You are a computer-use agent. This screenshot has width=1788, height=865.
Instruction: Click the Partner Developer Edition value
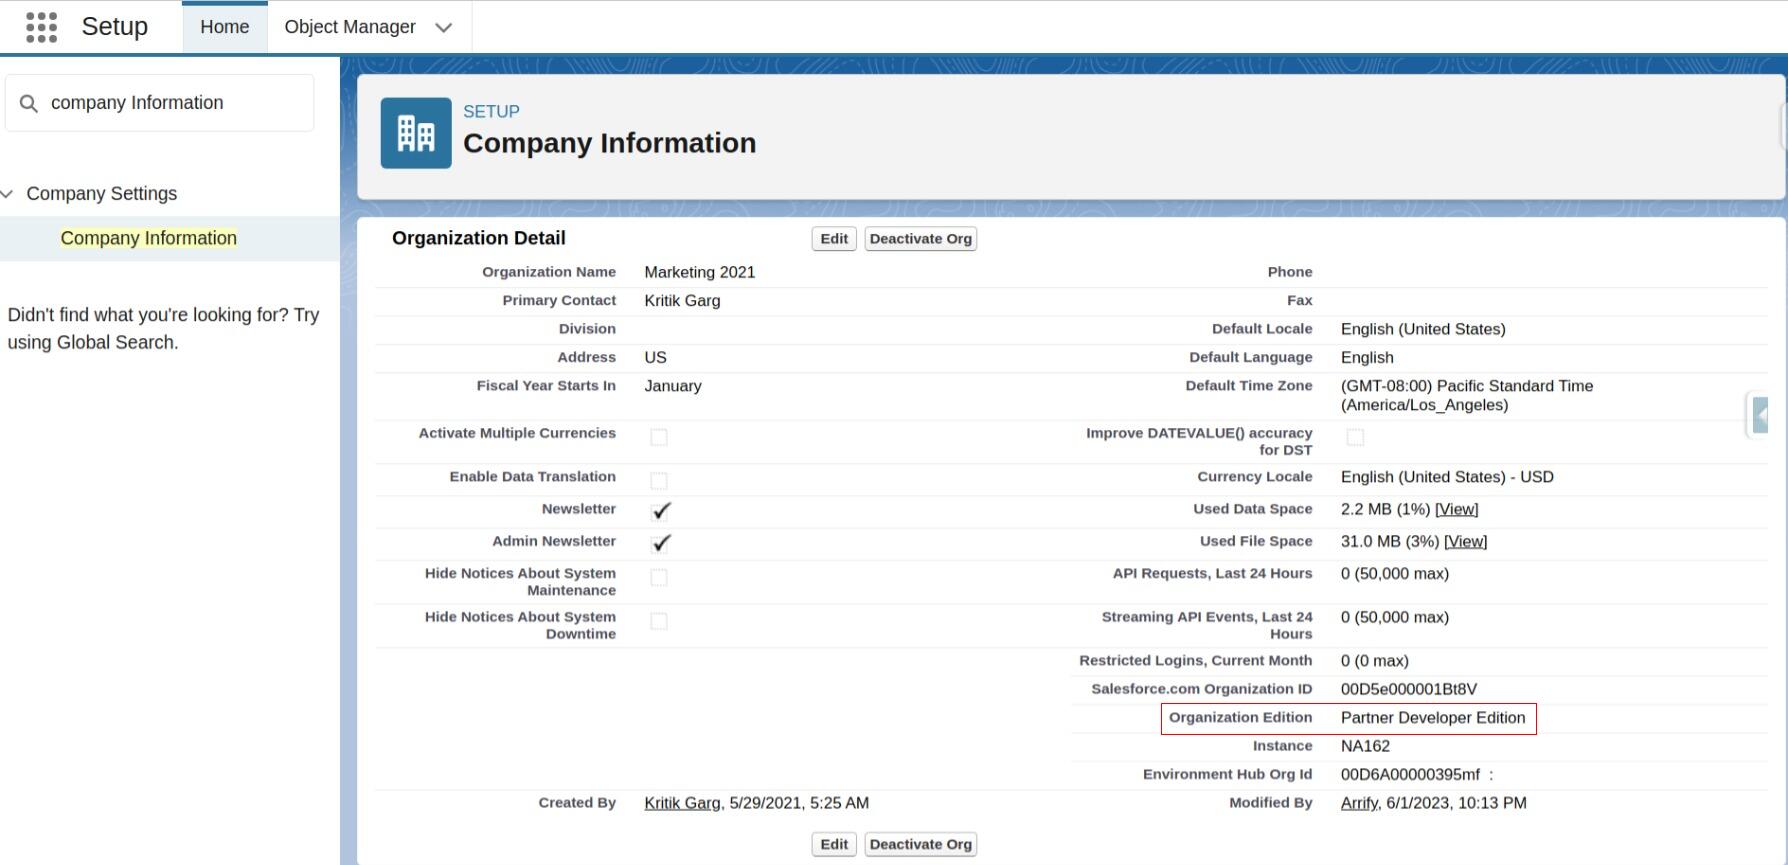(x=1433, y=718)
